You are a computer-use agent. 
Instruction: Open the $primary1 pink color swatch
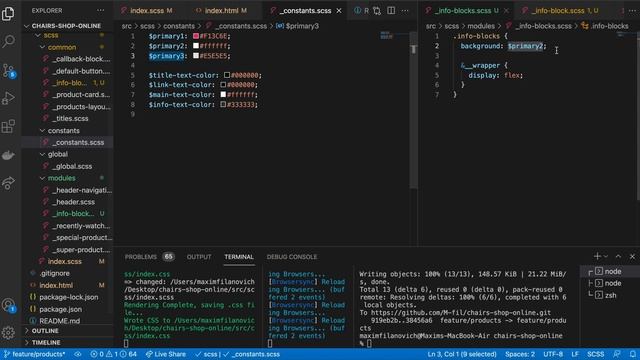pyautogui.click(x=196, y=36)
